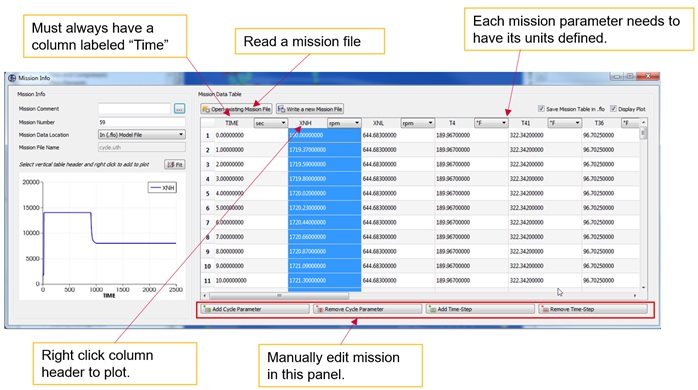Click the Mission Number input field
Viewport: 698px width, 390px height.
tap(142, 122)
